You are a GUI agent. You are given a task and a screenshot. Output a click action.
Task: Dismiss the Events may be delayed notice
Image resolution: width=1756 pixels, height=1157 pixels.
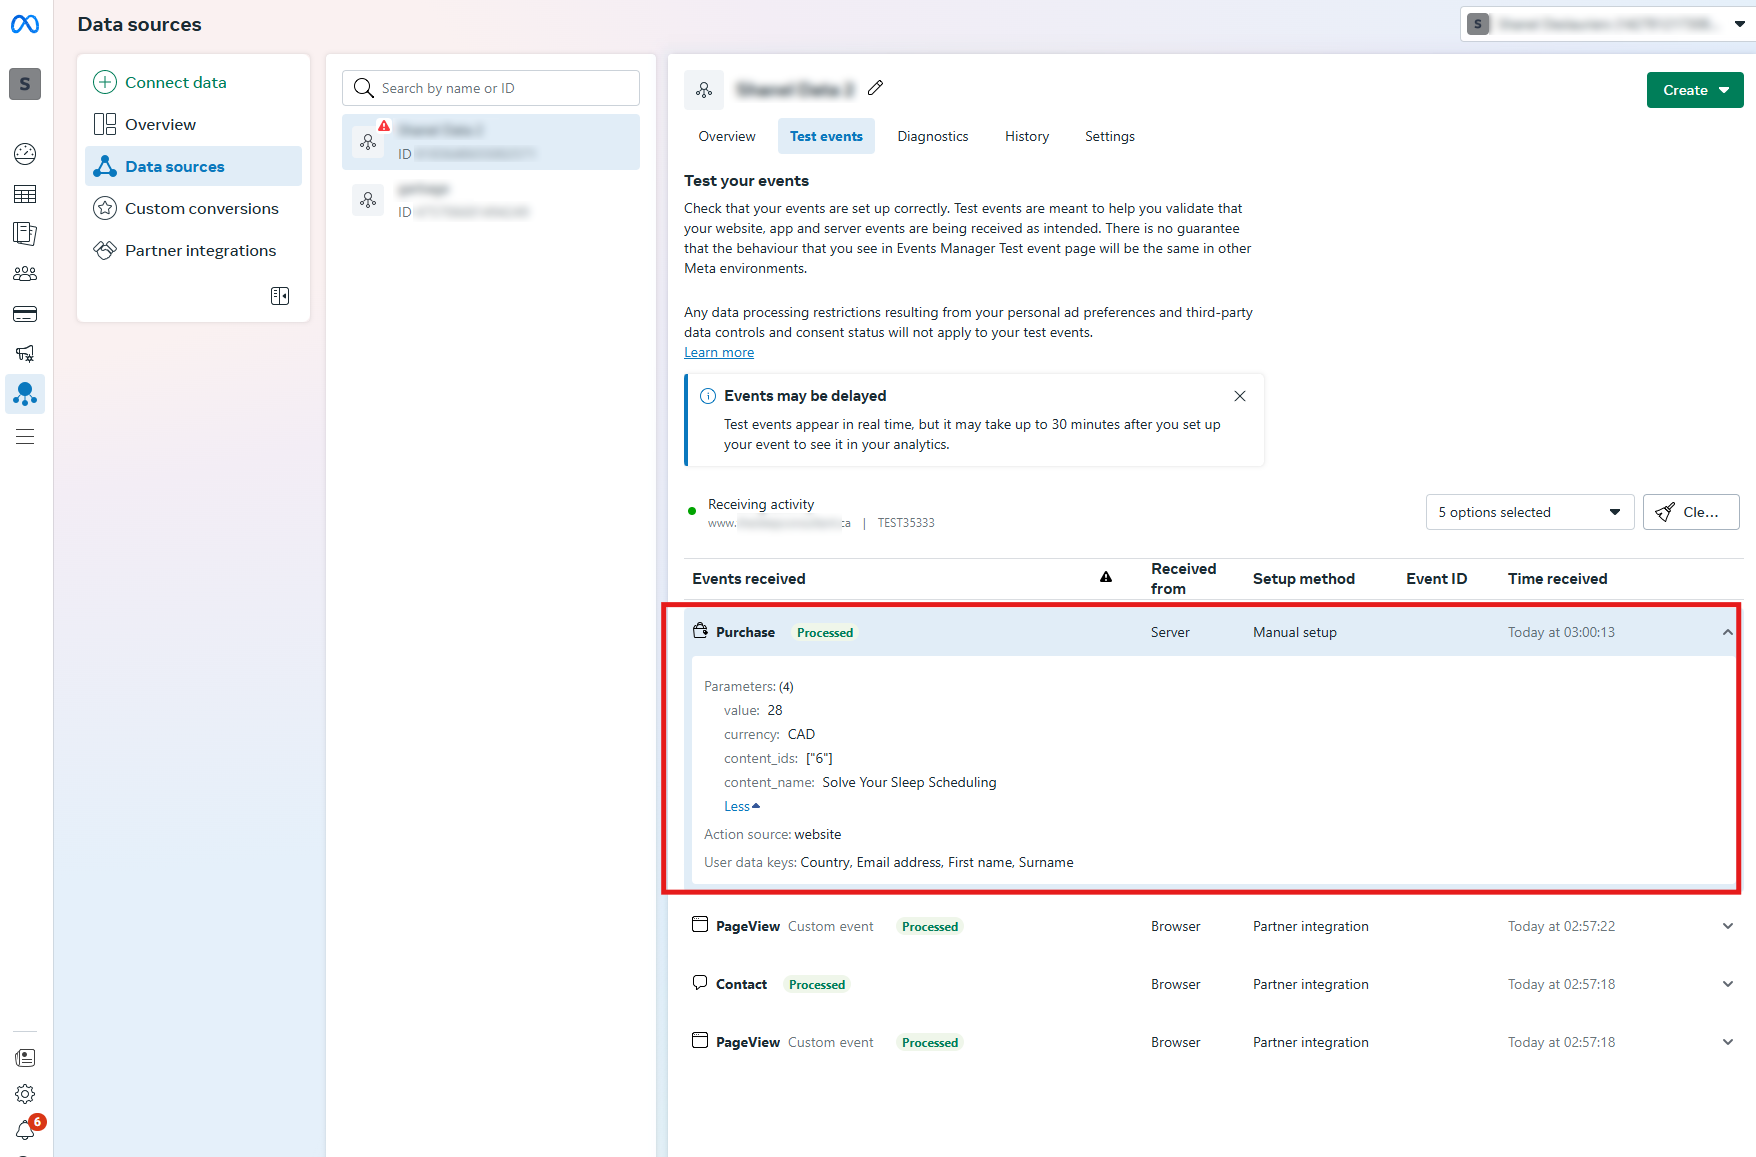click(1240, 396)
